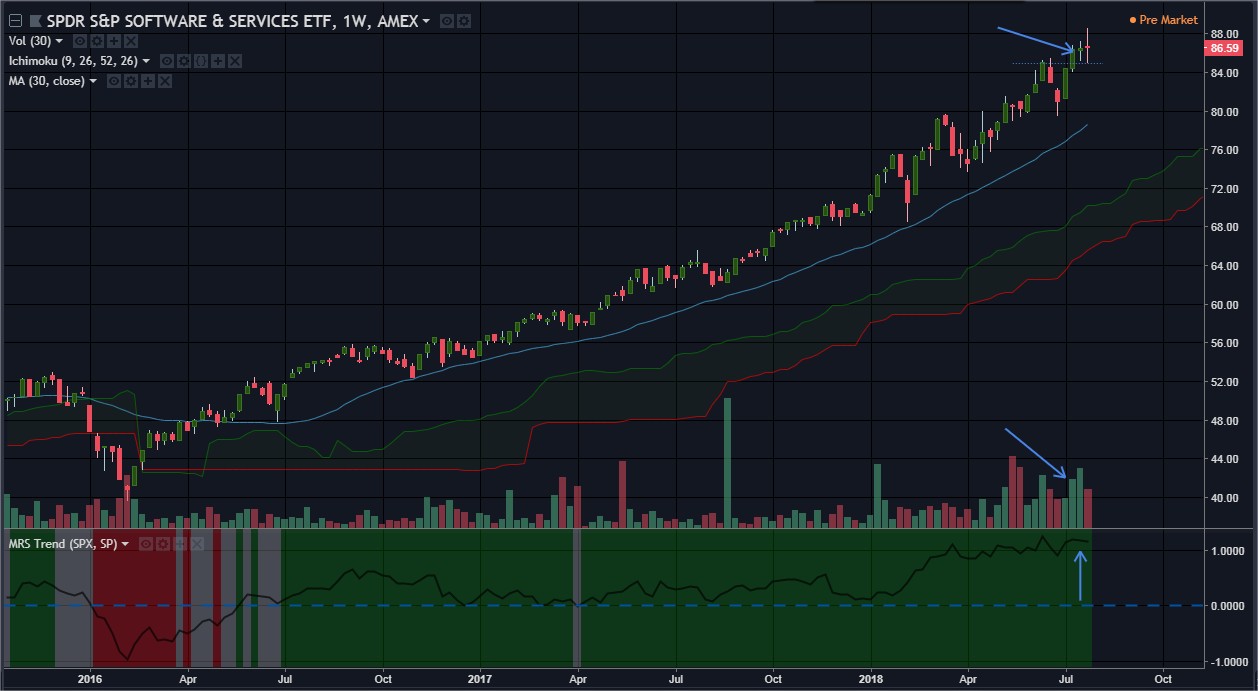Image resolution: width=1258 pixels, height=691 pixels.
Task: Open MA (30, close) settings gear
Action: [x=131, y=81]
